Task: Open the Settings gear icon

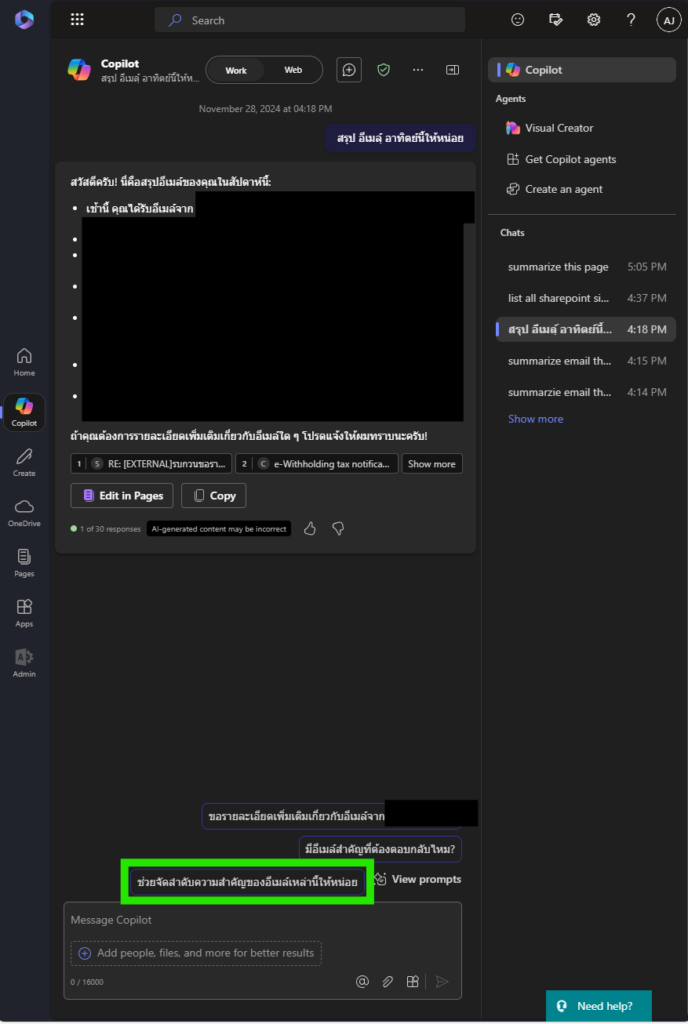Action: (593, 20)
